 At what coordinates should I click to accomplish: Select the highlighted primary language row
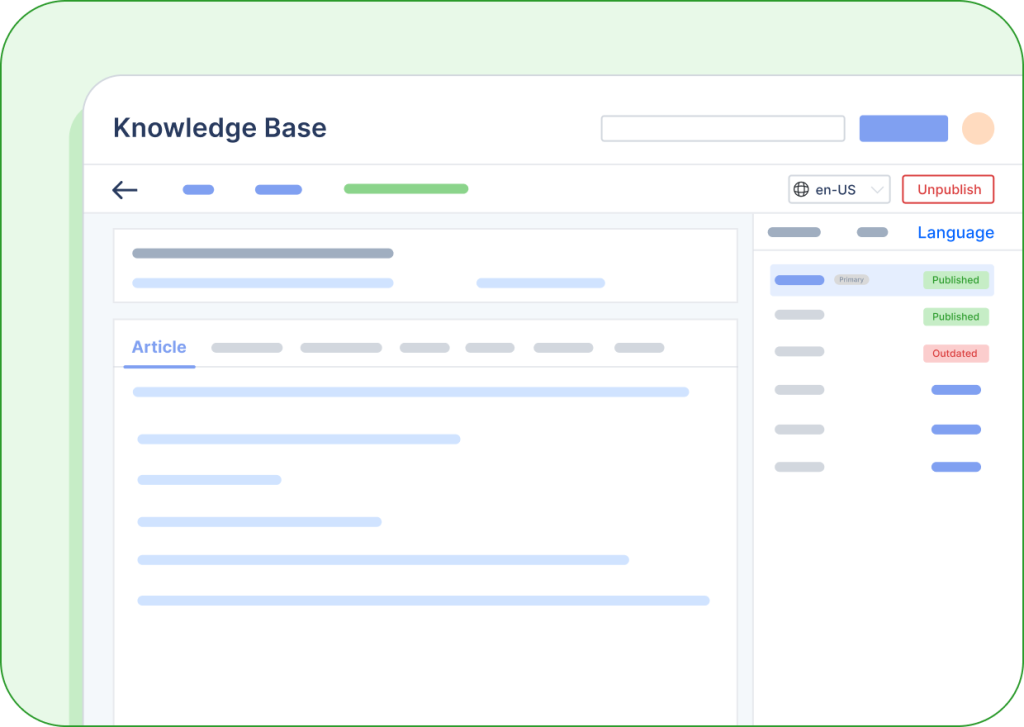[x=880, y=280]
